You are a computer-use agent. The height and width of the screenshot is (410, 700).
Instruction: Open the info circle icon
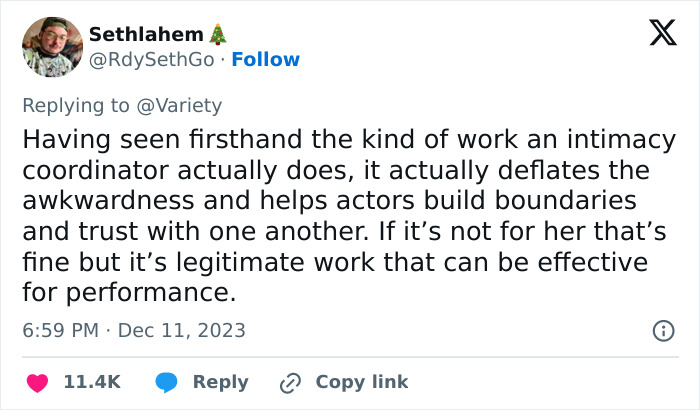(x=662, y=330)
